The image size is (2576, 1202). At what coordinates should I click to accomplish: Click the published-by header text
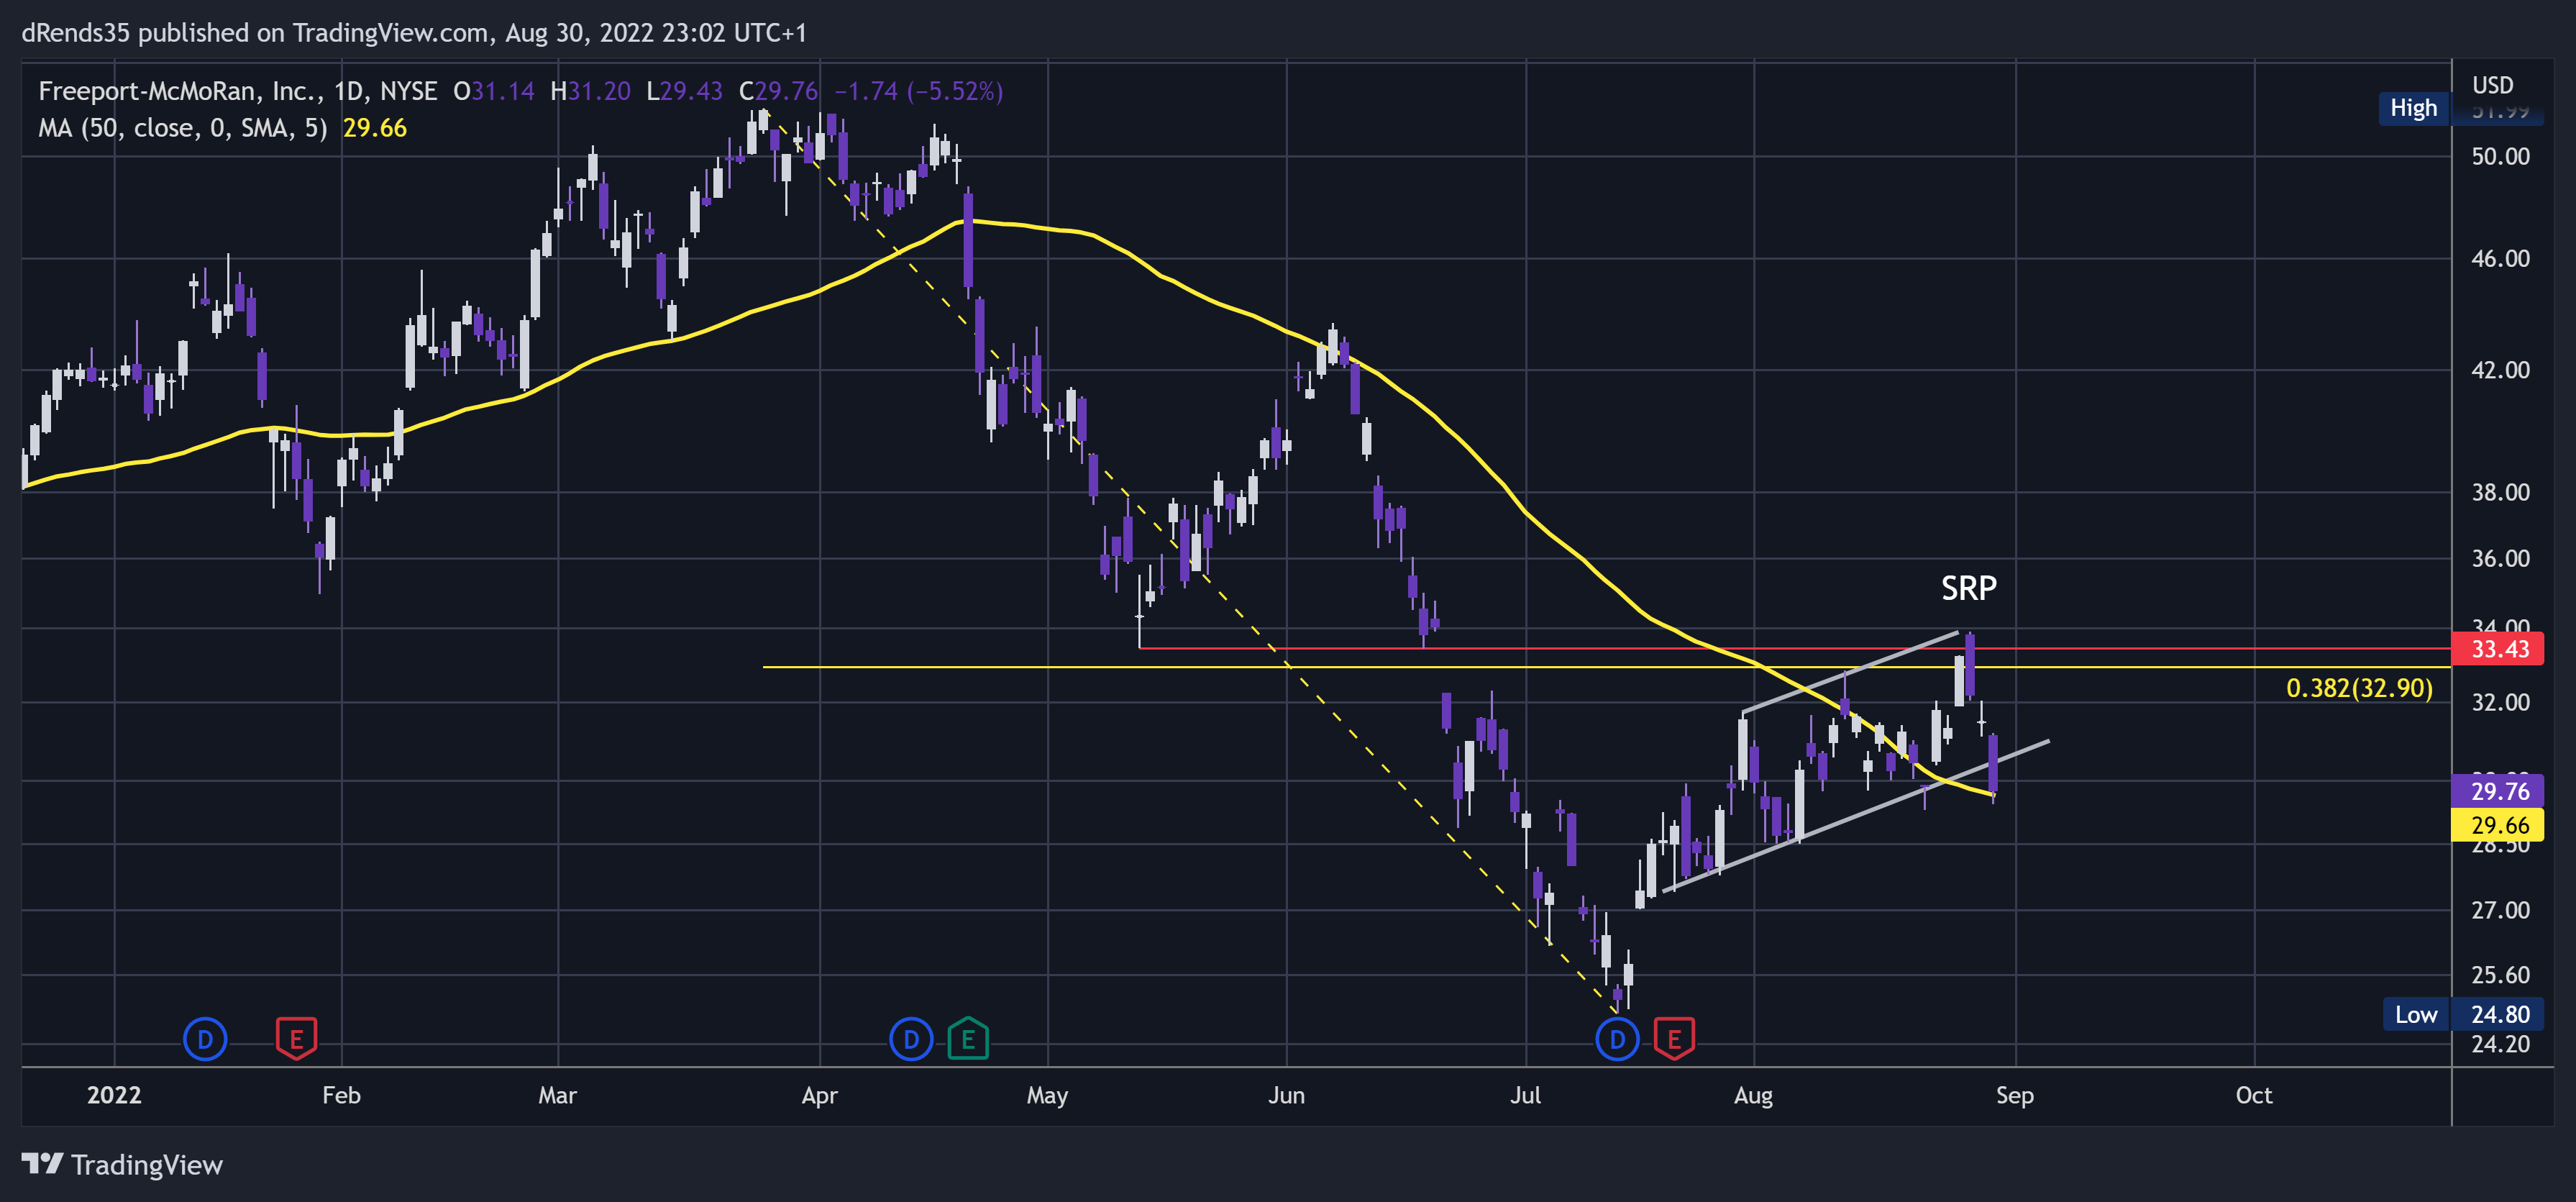point(414,33)
